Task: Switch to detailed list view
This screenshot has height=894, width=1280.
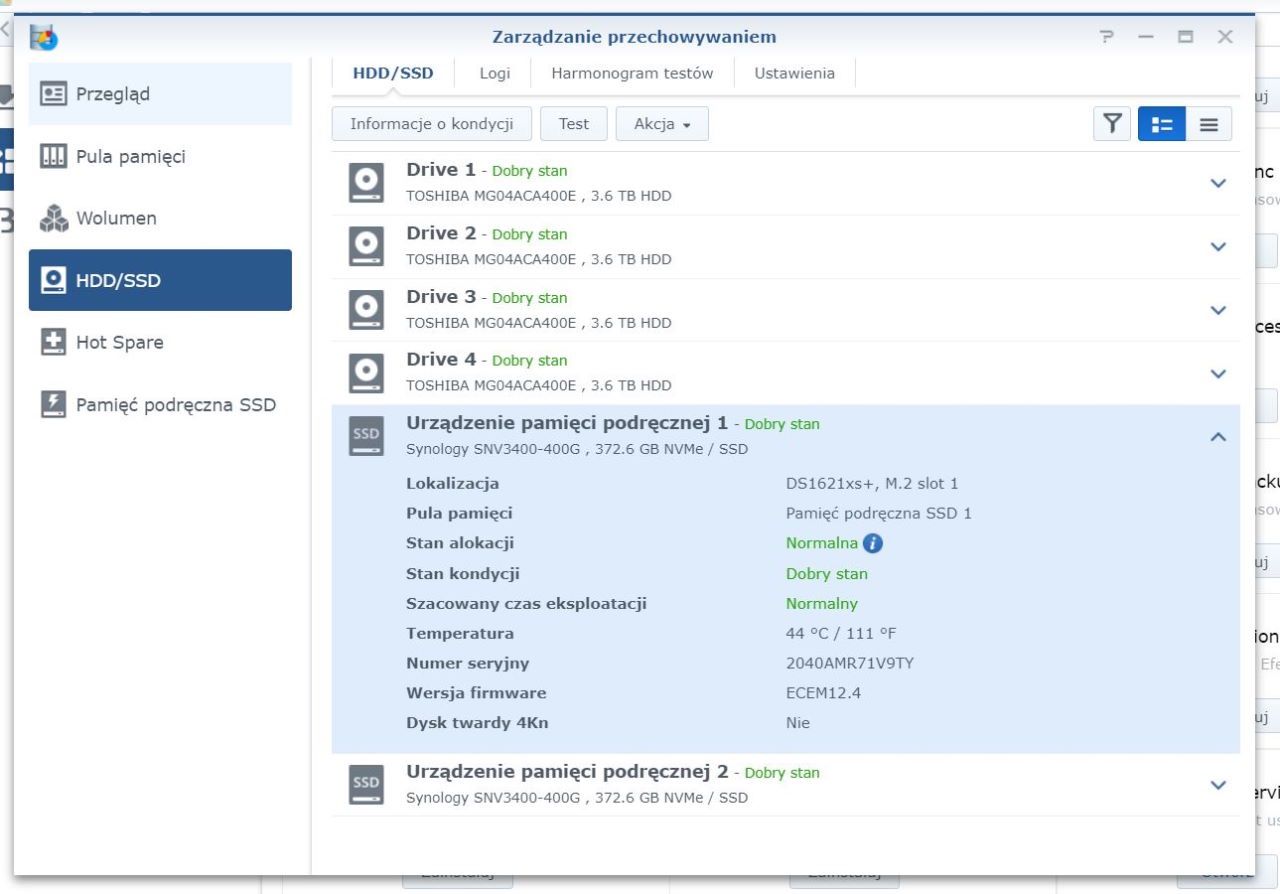Action: [1162, 124]
